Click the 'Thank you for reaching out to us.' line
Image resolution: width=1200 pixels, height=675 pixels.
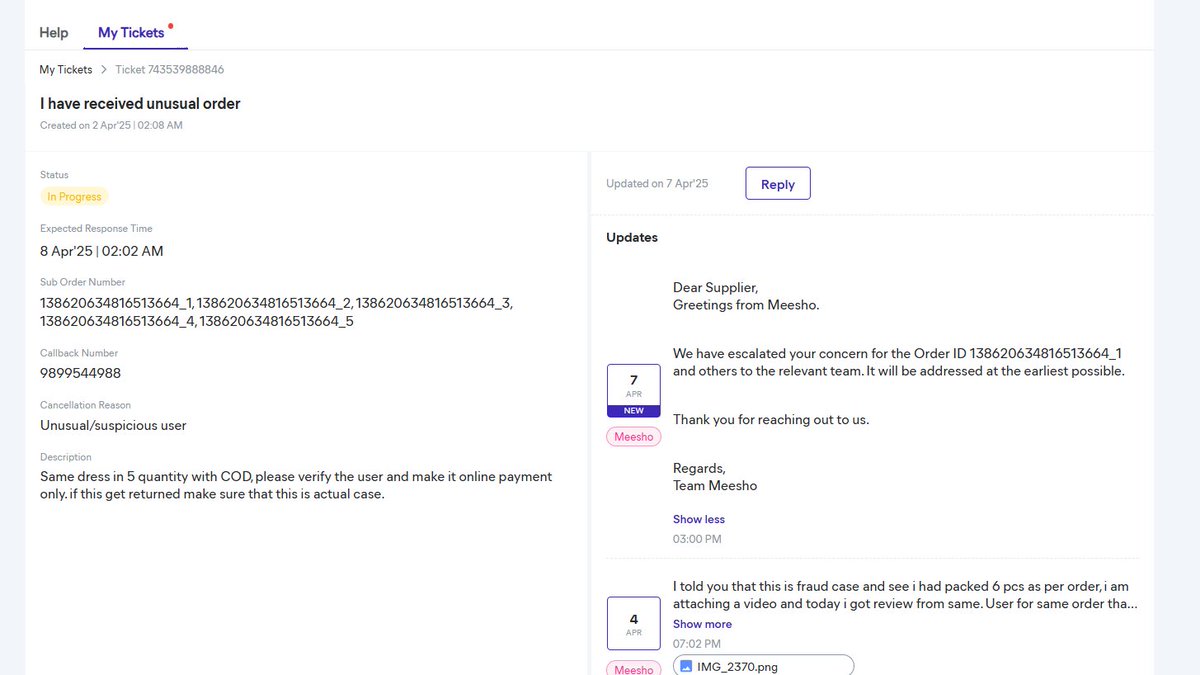coord(771,420)
